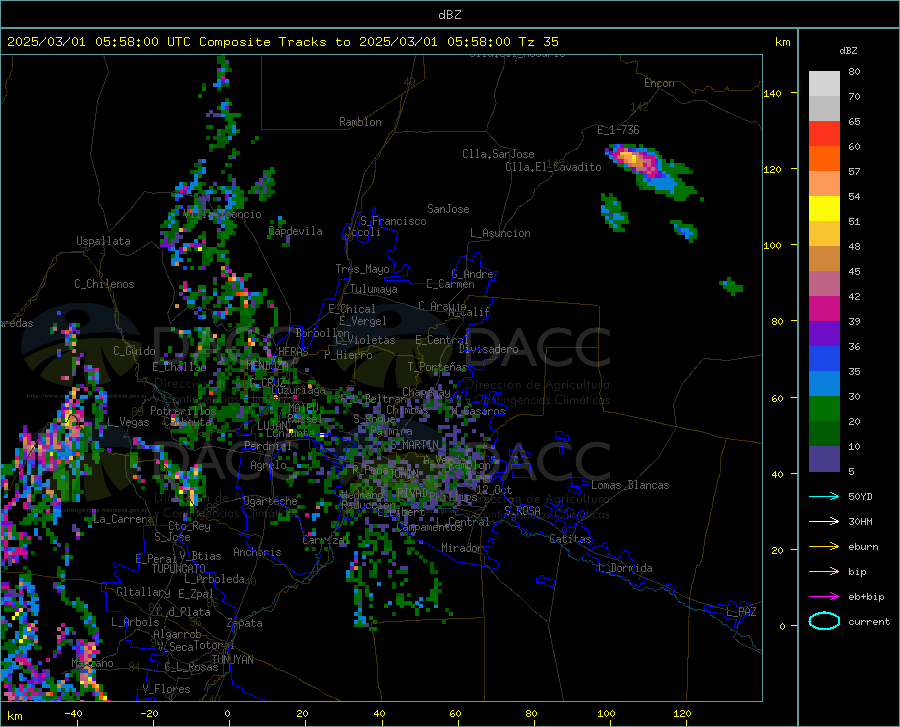Click the 'dBZ' heading above color scale
The image size is (900, 727).
pos(848,50)
